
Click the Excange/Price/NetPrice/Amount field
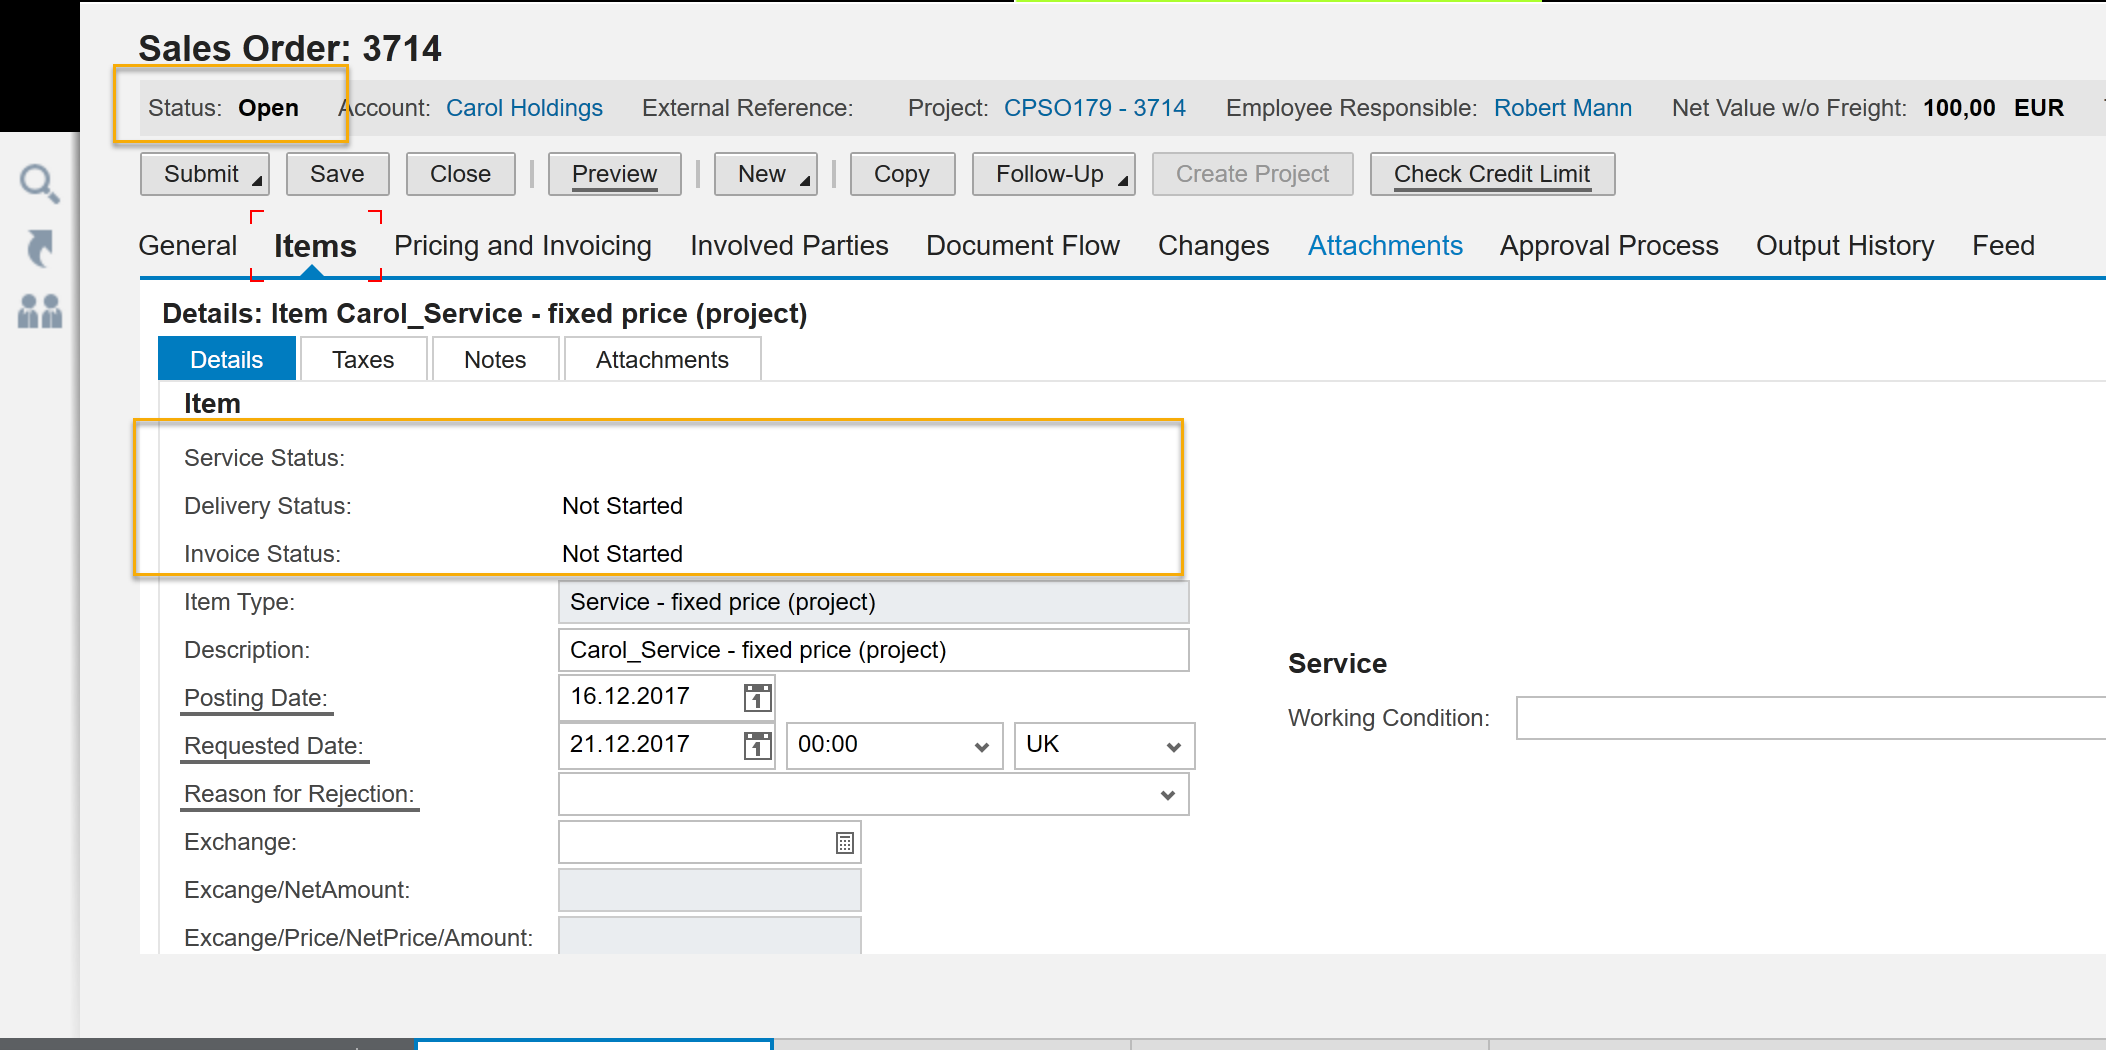point(709,936)
